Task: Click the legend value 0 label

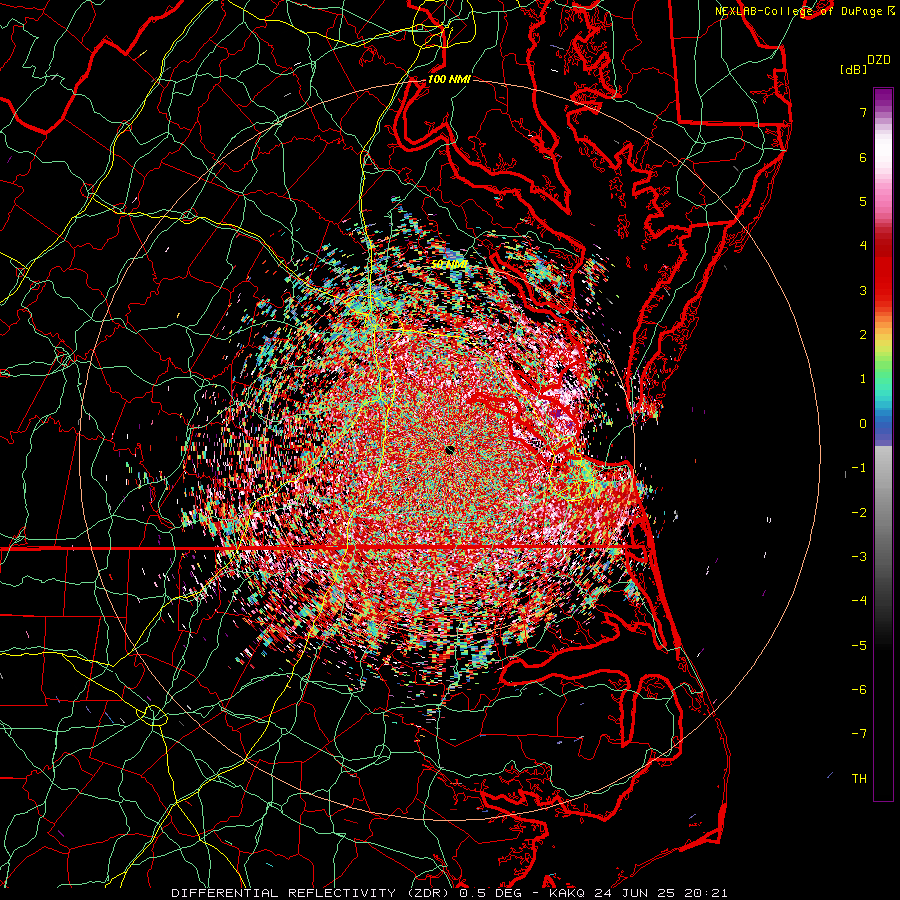Action: click(863, 424)
